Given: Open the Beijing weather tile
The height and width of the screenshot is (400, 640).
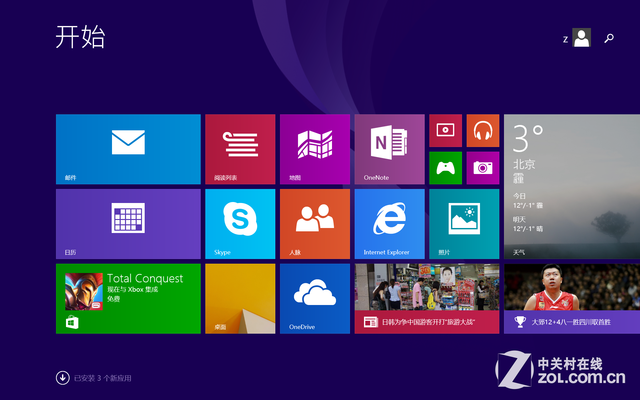Looking at the screenshot, I should tap(572, 187).
